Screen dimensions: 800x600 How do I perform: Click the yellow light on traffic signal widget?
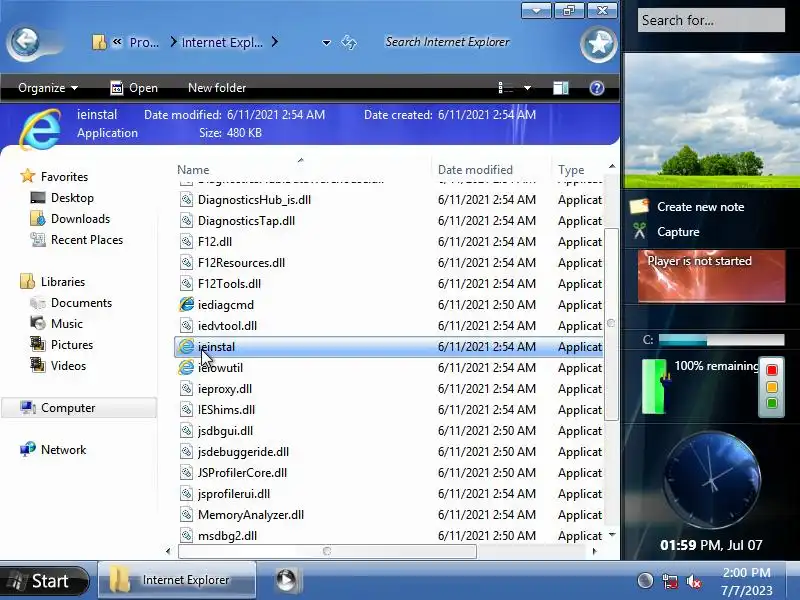click(x=772, y=387)
